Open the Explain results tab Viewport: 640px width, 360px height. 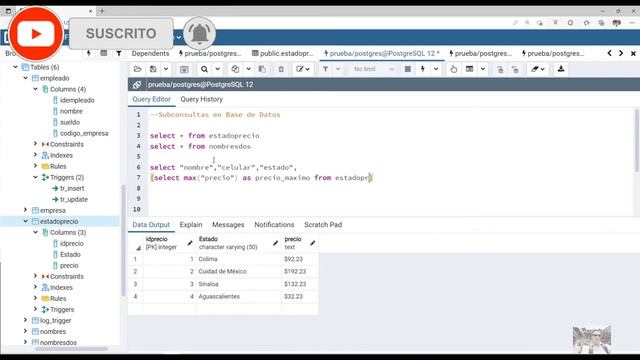click(191, 224)
